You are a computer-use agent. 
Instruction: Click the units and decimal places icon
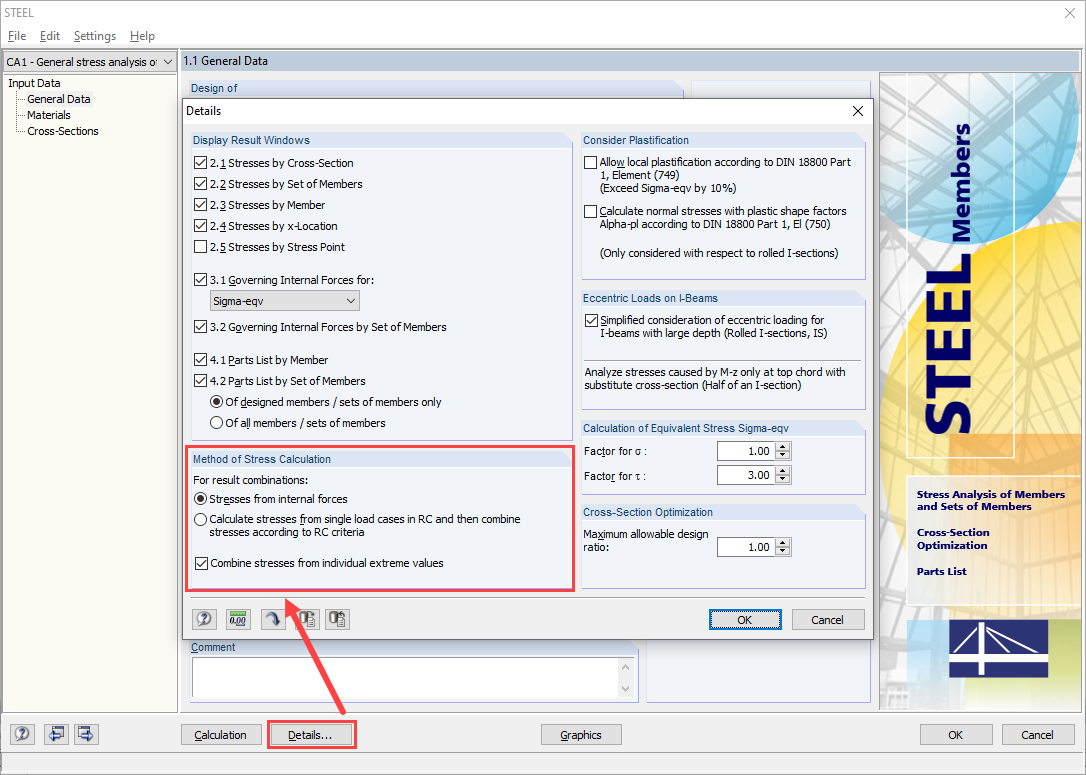click(238, 619)
